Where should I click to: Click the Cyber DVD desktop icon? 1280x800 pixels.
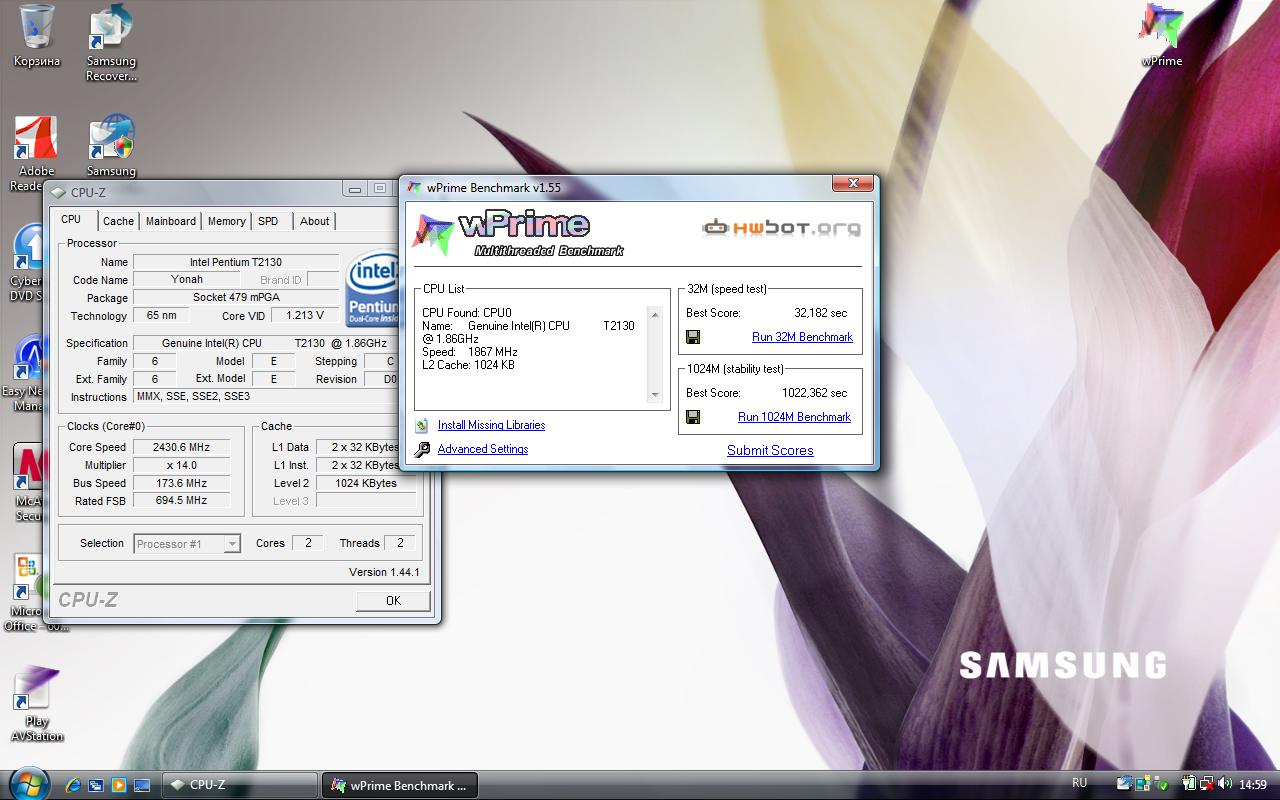pyautogui.click(x=26, y=263)
